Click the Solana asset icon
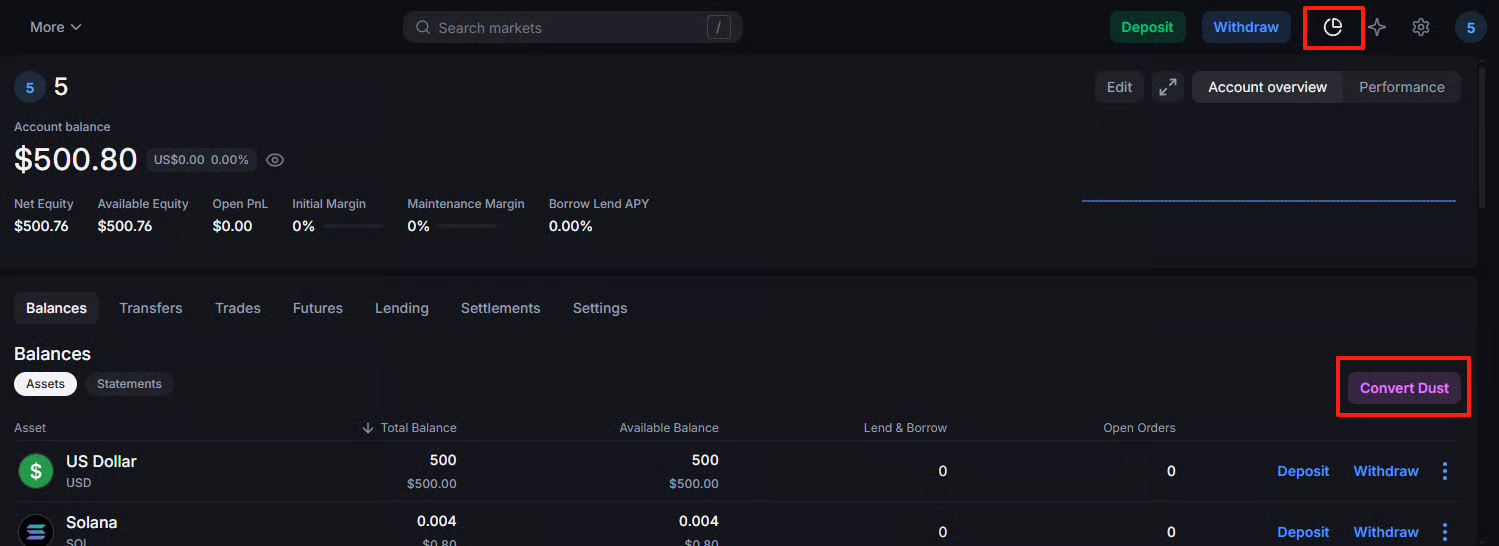 pyautogui.click(x=36, y=531)
